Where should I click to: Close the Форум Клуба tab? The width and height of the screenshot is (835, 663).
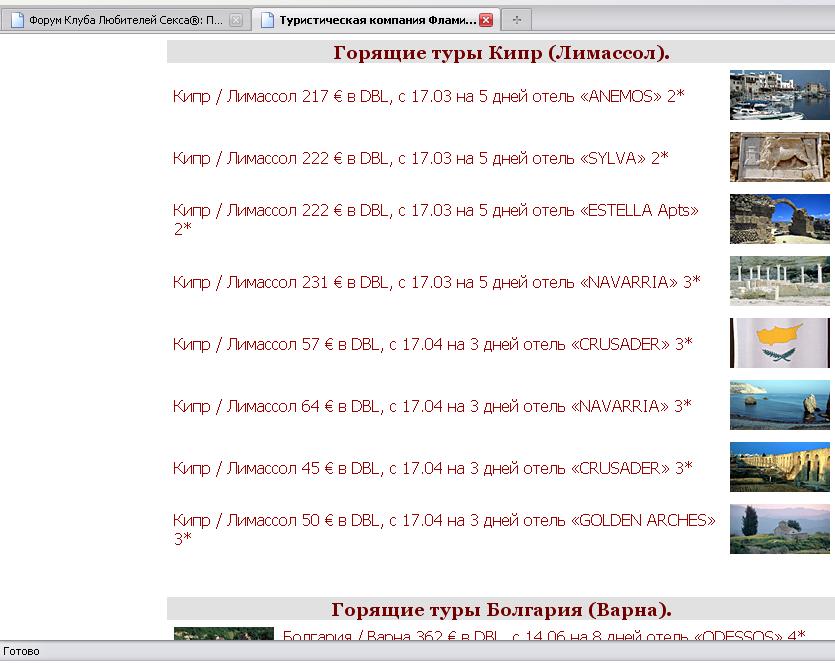pyautogui.click(x=236, y=20)
